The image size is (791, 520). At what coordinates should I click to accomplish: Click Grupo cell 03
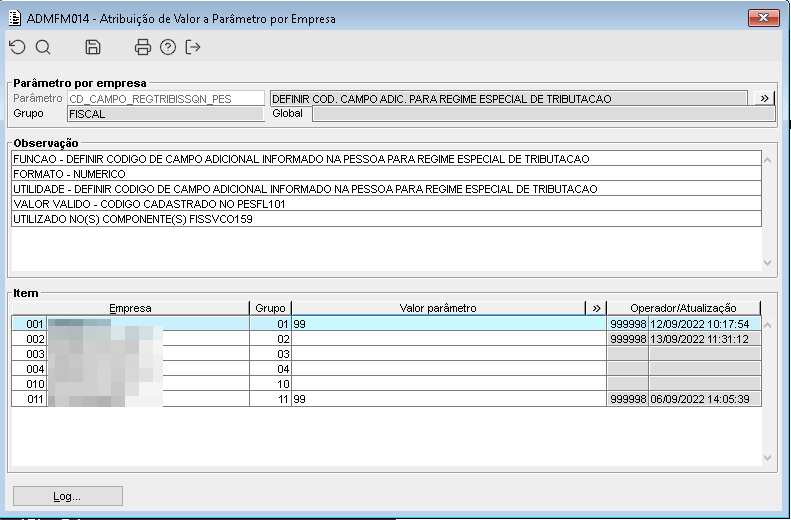coord(270,354)
